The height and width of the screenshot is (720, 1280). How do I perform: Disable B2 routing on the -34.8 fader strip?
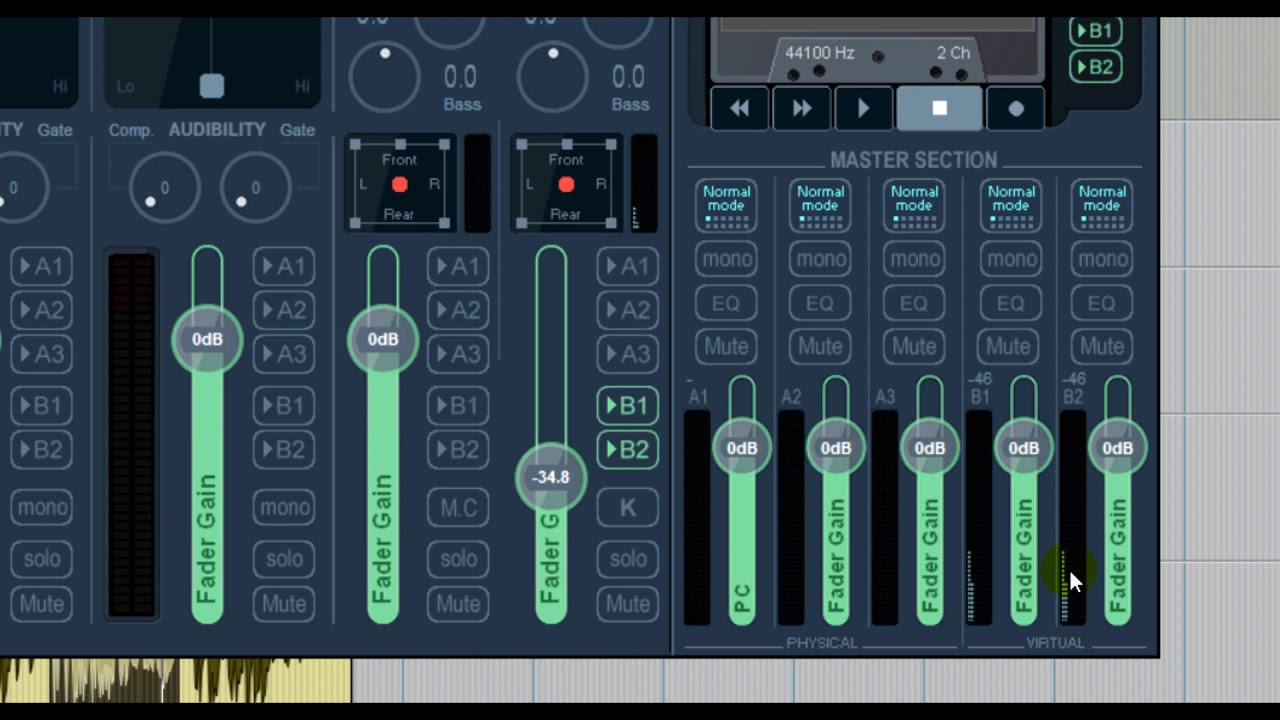[x=628, y=450]
